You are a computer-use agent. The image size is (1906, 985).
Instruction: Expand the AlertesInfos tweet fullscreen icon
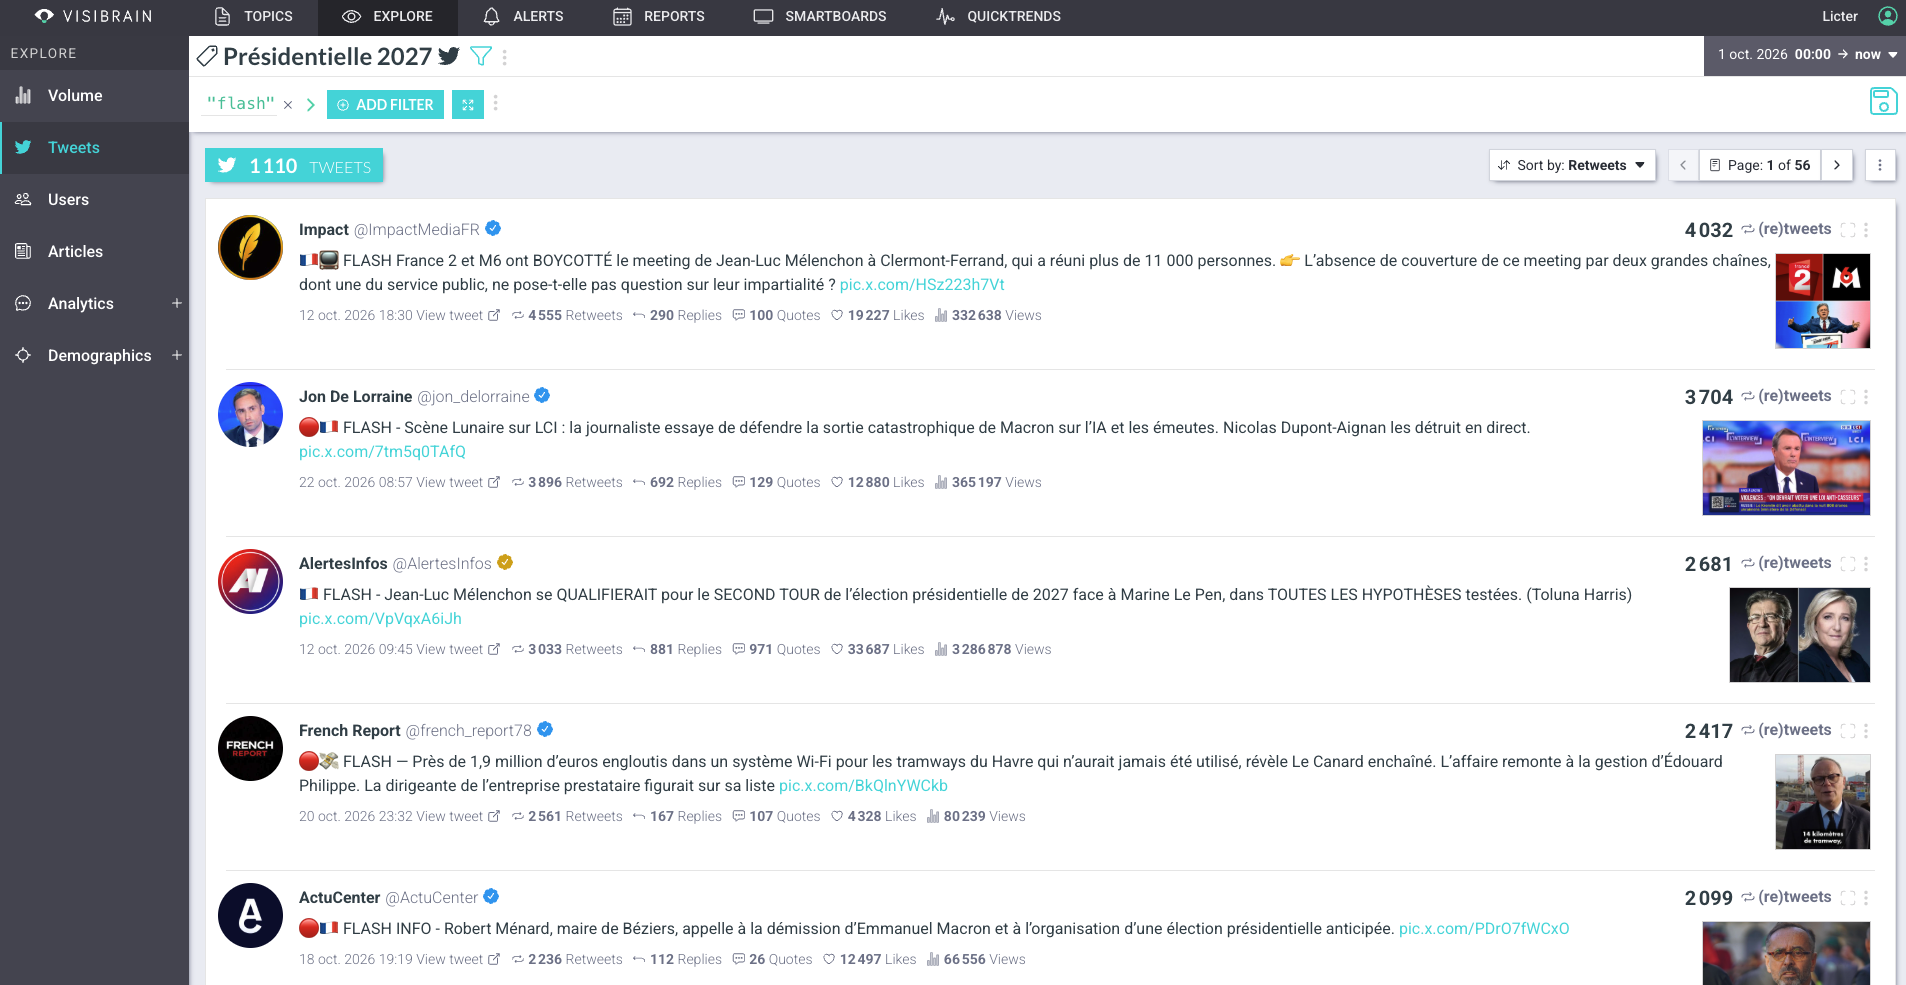click(x=1848, y=564)
